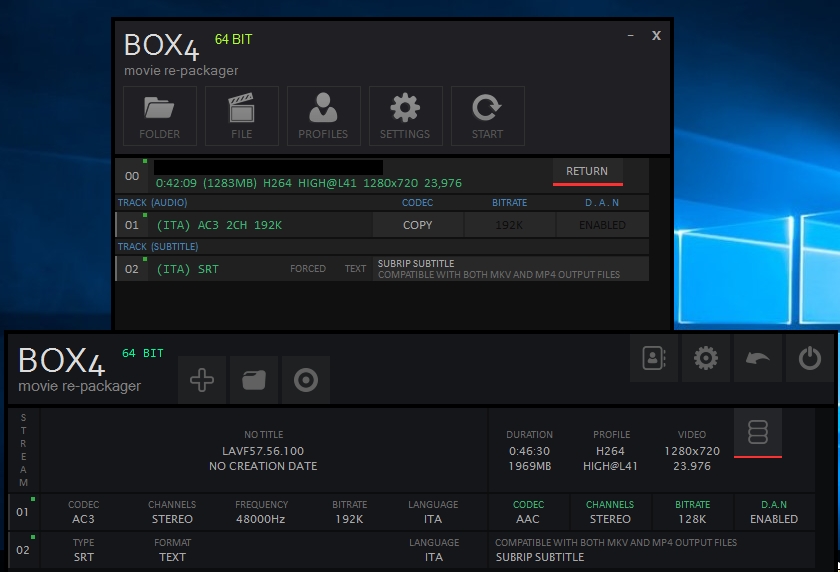Click the 00 video row number in upper window
Screen dimensions: 840x572
point(132,176)
